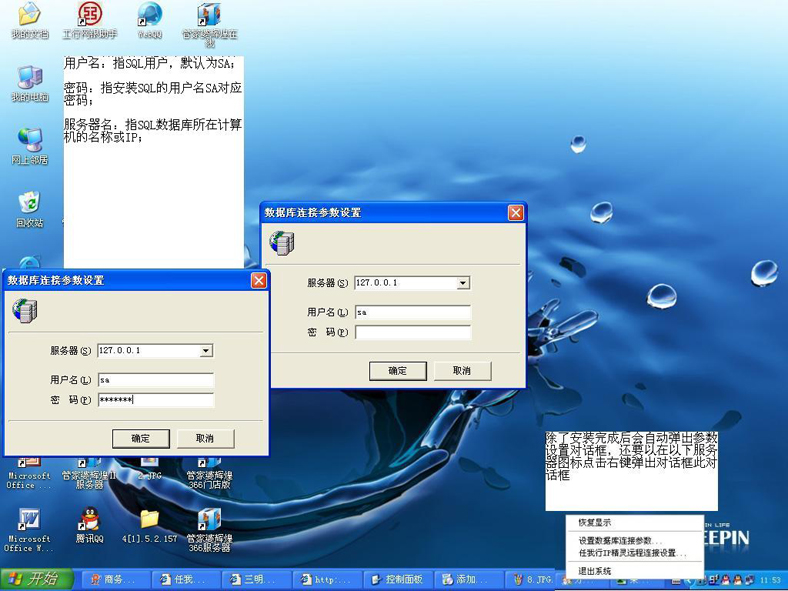The height and width of the screenshot is (591, 788).
Task: Switch to 商务... taskbar window
Action: pos(115,579)
